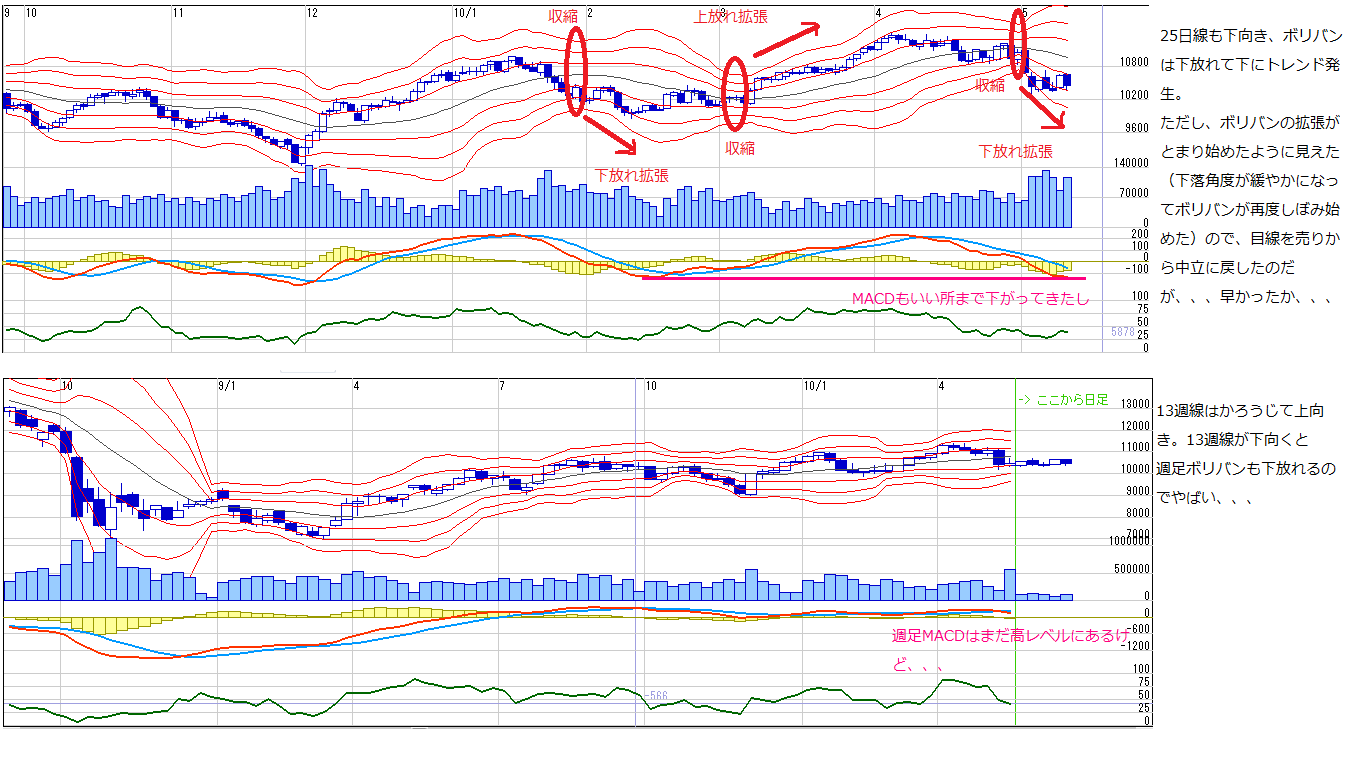Click the pink horizontal line in MACD panel
The image size is (1366, 768).
click(x=862, y=278)
